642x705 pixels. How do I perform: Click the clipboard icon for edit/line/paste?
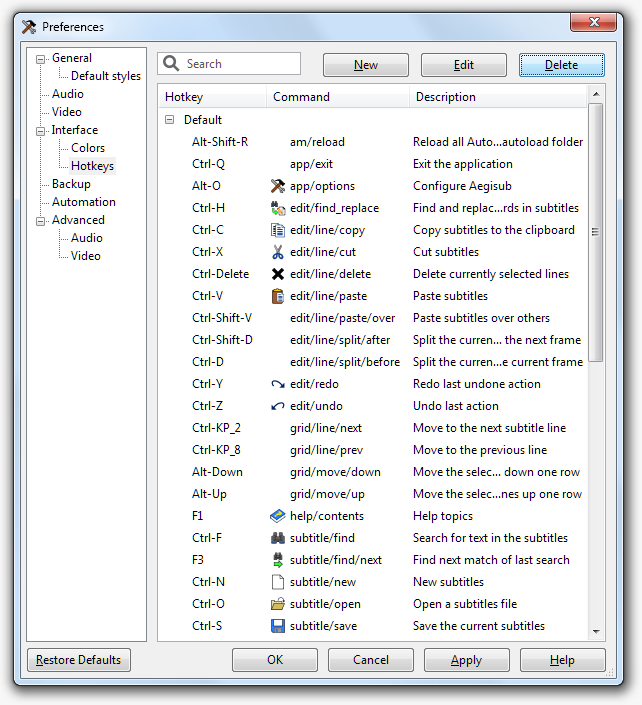(278, 296)
